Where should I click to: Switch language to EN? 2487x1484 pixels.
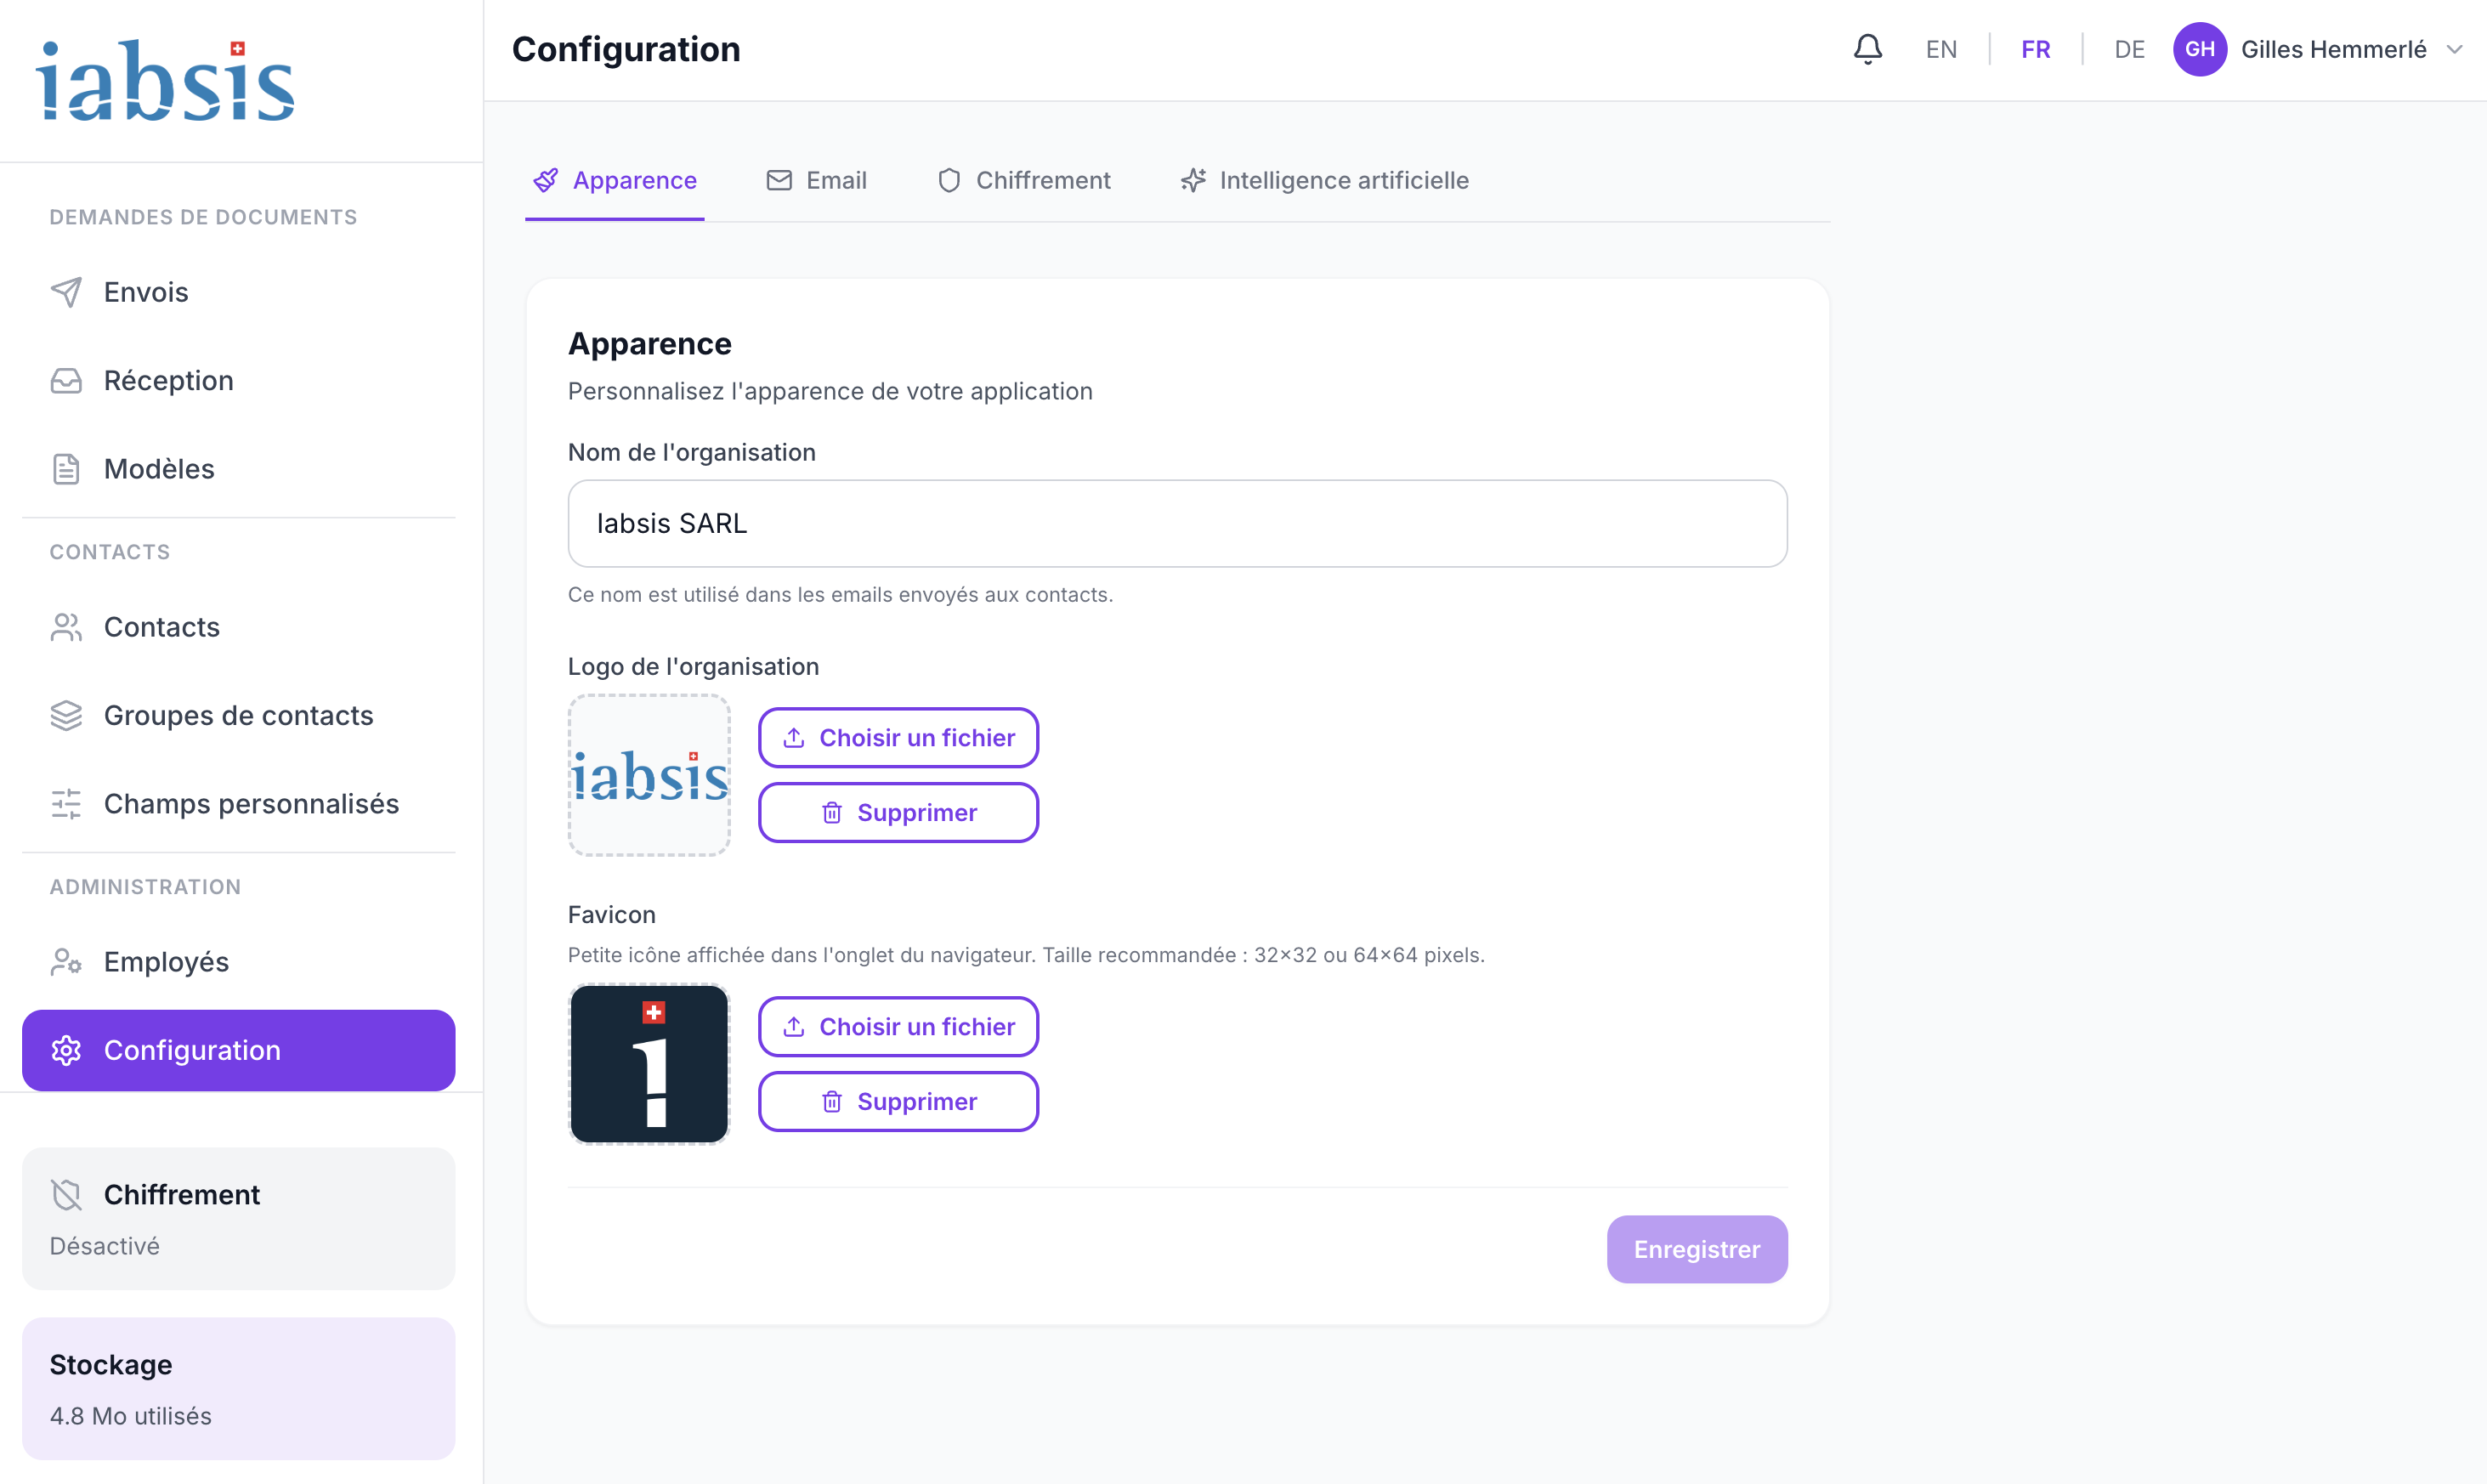click(1939, 48)
